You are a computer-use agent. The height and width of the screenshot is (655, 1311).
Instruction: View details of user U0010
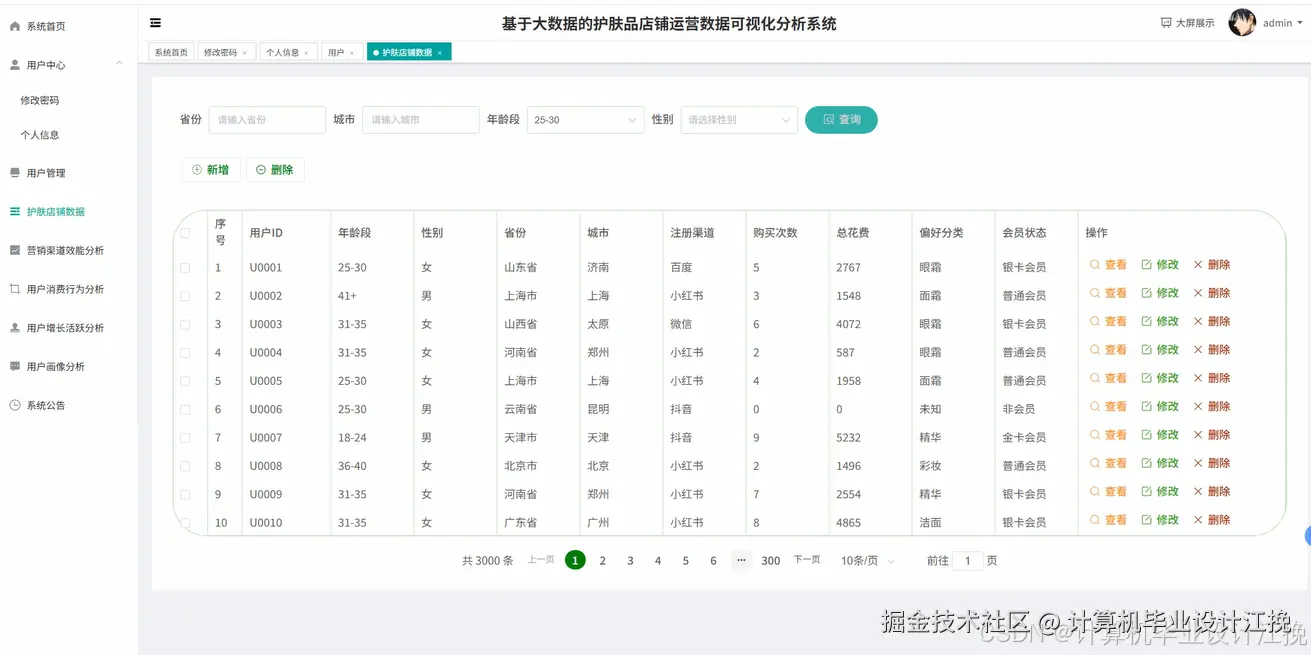pyautogui.click(x=1108, y=520)
